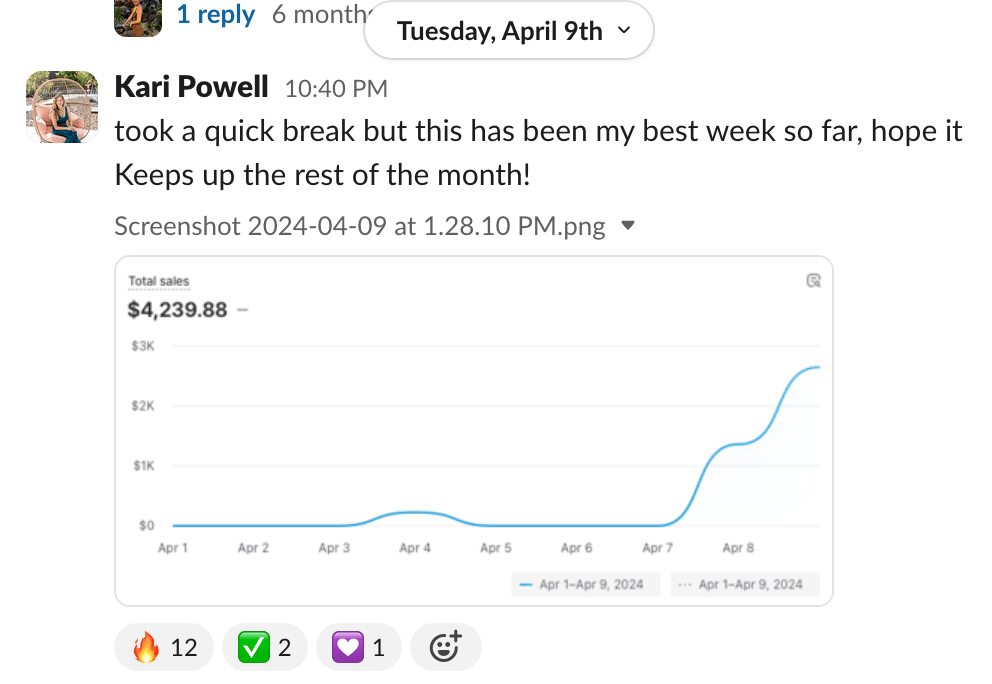Collapse the screenshot attachment using the triangle
Screen dimensions: 992x684
[x=628, y=226]
